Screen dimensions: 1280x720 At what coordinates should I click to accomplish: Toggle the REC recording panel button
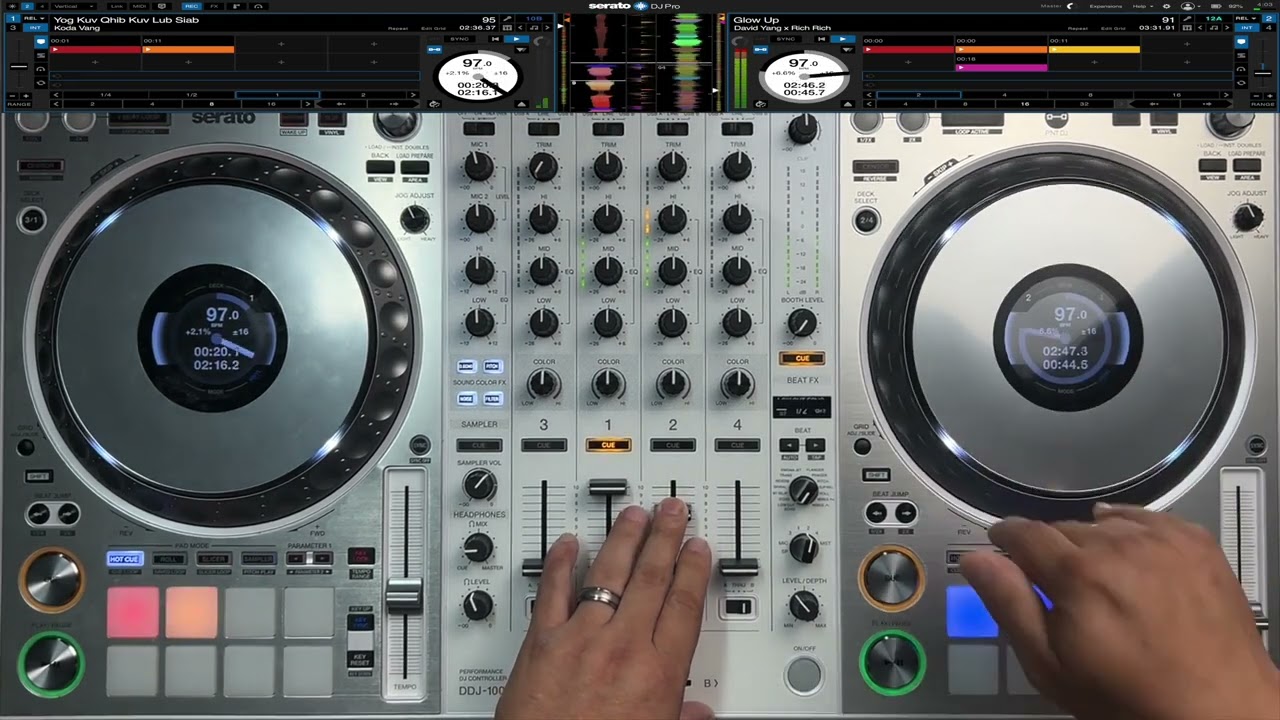pyautogui.click(x=190, y=6)
